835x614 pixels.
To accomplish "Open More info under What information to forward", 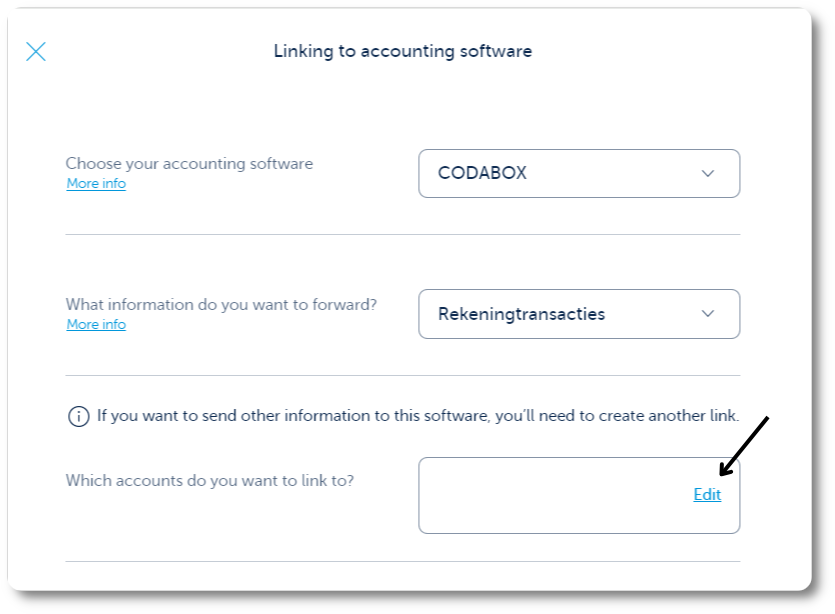I will [x=96, y=324].
